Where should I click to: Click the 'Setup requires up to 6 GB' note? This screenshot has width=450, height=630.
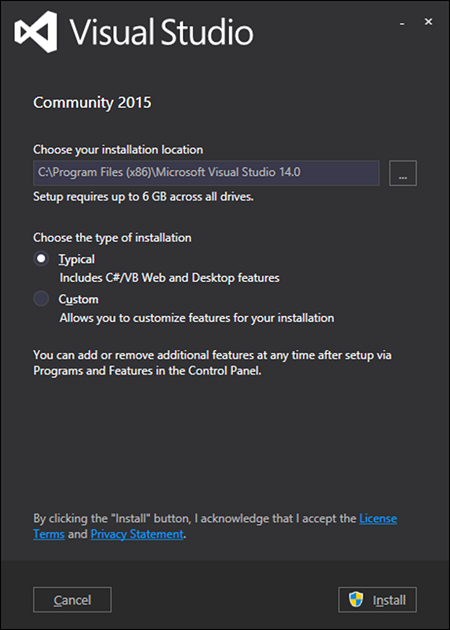143,197
